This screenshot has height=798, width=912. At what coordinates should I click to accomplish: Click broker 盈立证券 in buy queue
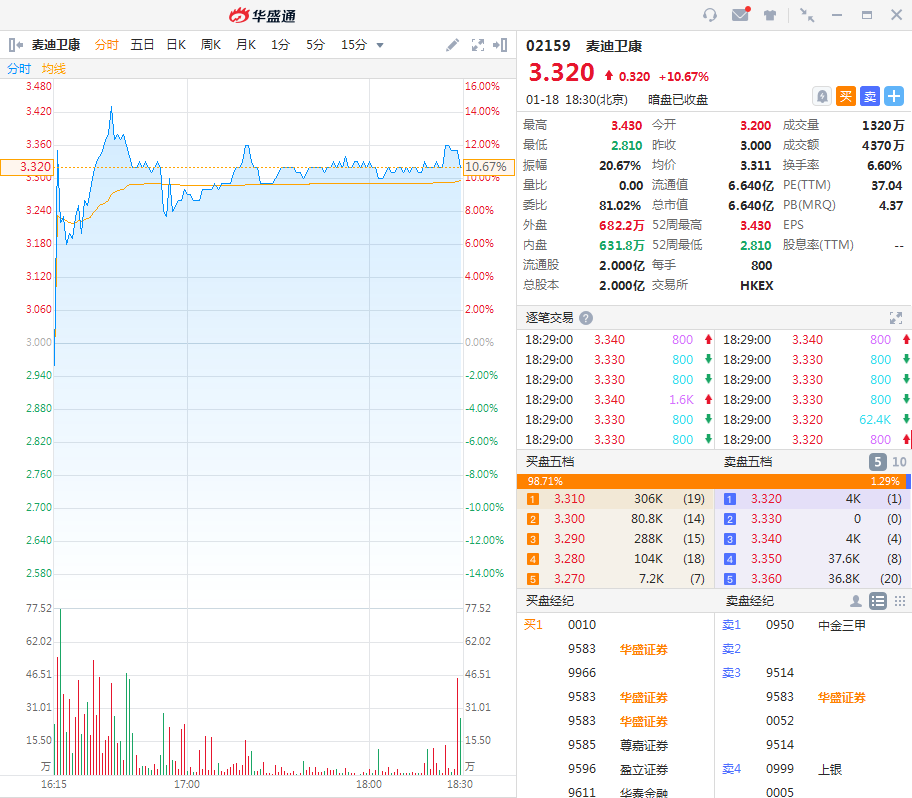point(644,770)
